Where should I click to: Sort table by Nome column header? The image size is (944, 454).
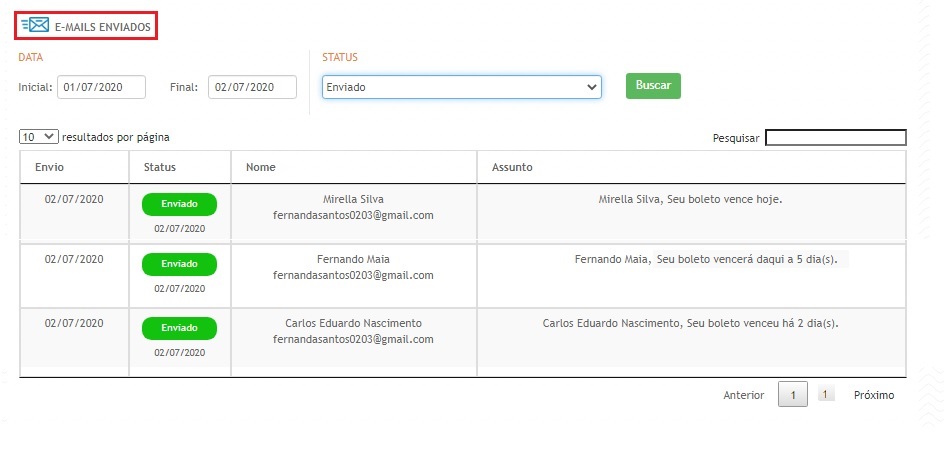261,167
